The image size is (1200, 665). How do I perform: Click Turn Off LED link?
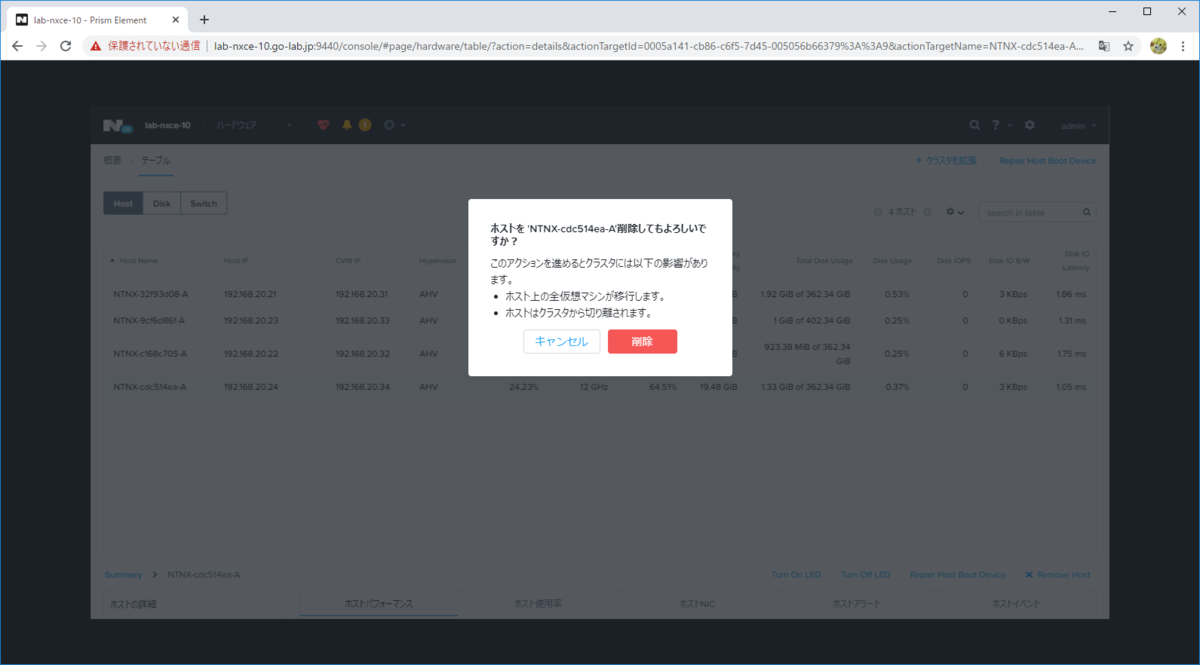[865, 575]
